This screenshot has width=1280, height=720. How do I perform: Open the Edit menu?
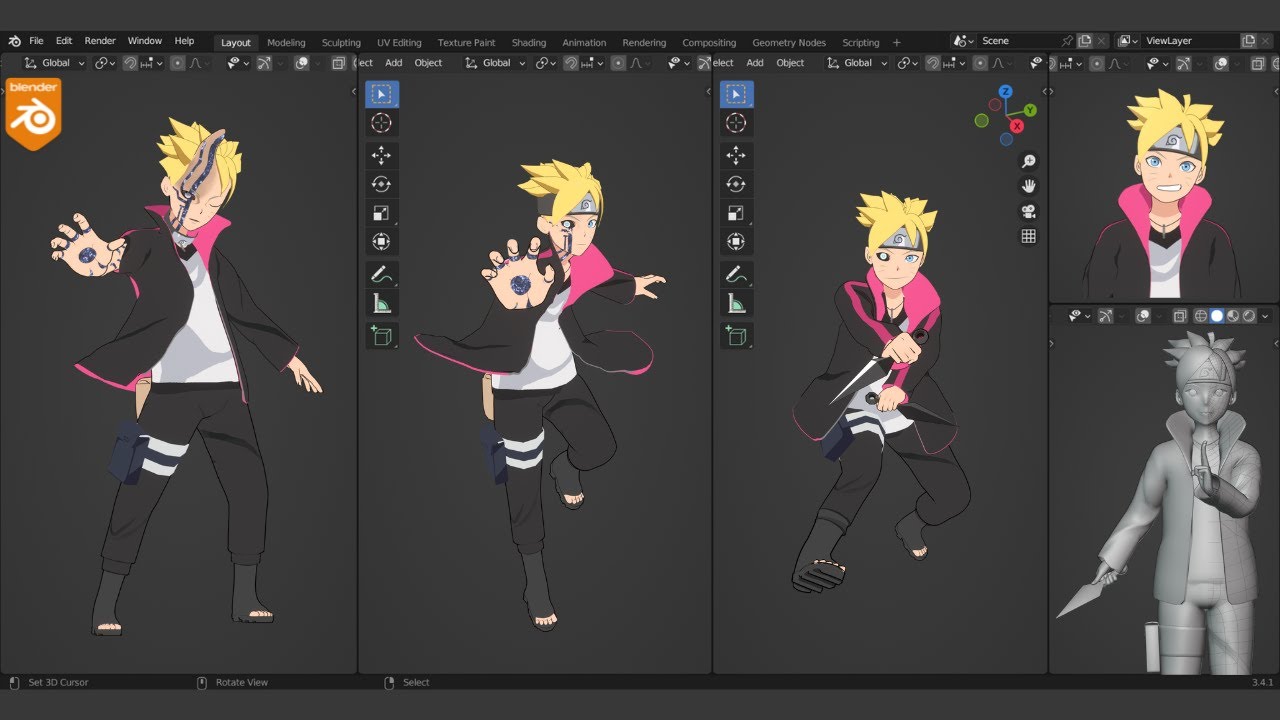tap(64, 41)
